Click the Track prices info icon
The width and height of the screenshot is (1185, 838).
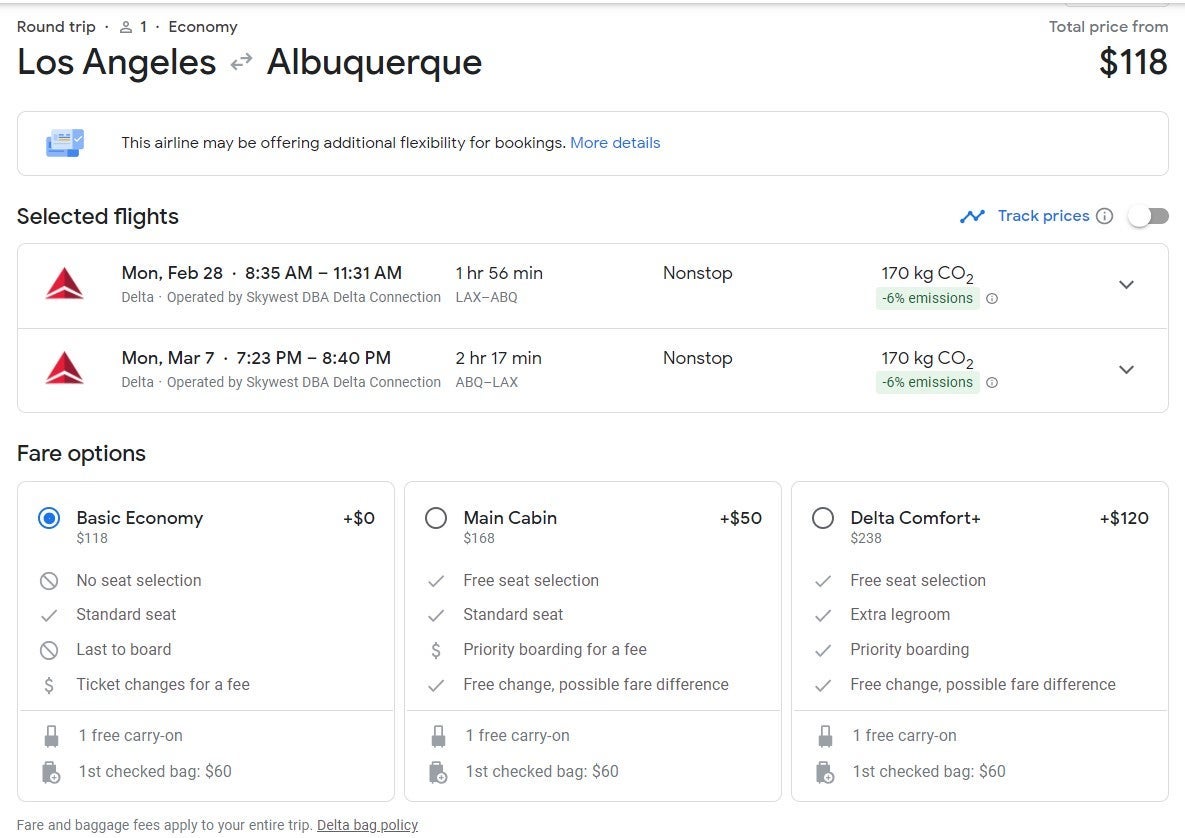click(x=1104, y=216)
